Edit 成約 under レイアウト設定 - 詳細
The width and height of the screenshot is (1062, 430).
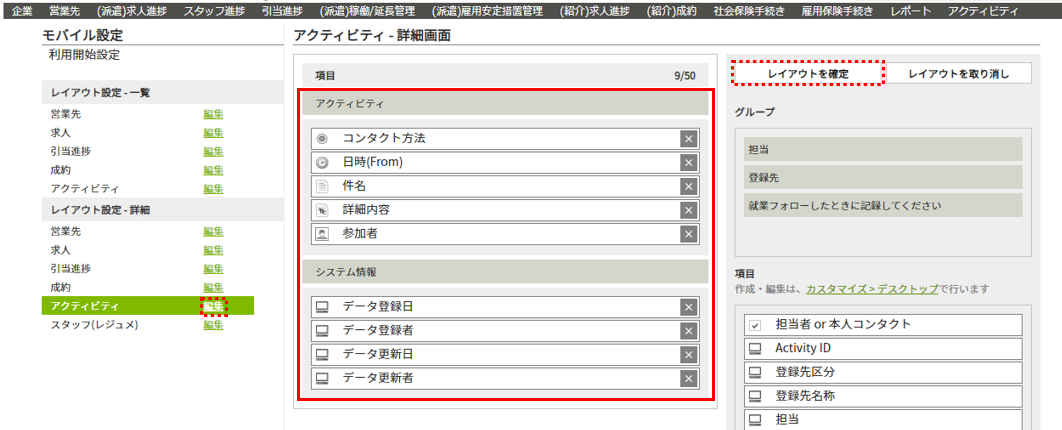click(213, 287)
